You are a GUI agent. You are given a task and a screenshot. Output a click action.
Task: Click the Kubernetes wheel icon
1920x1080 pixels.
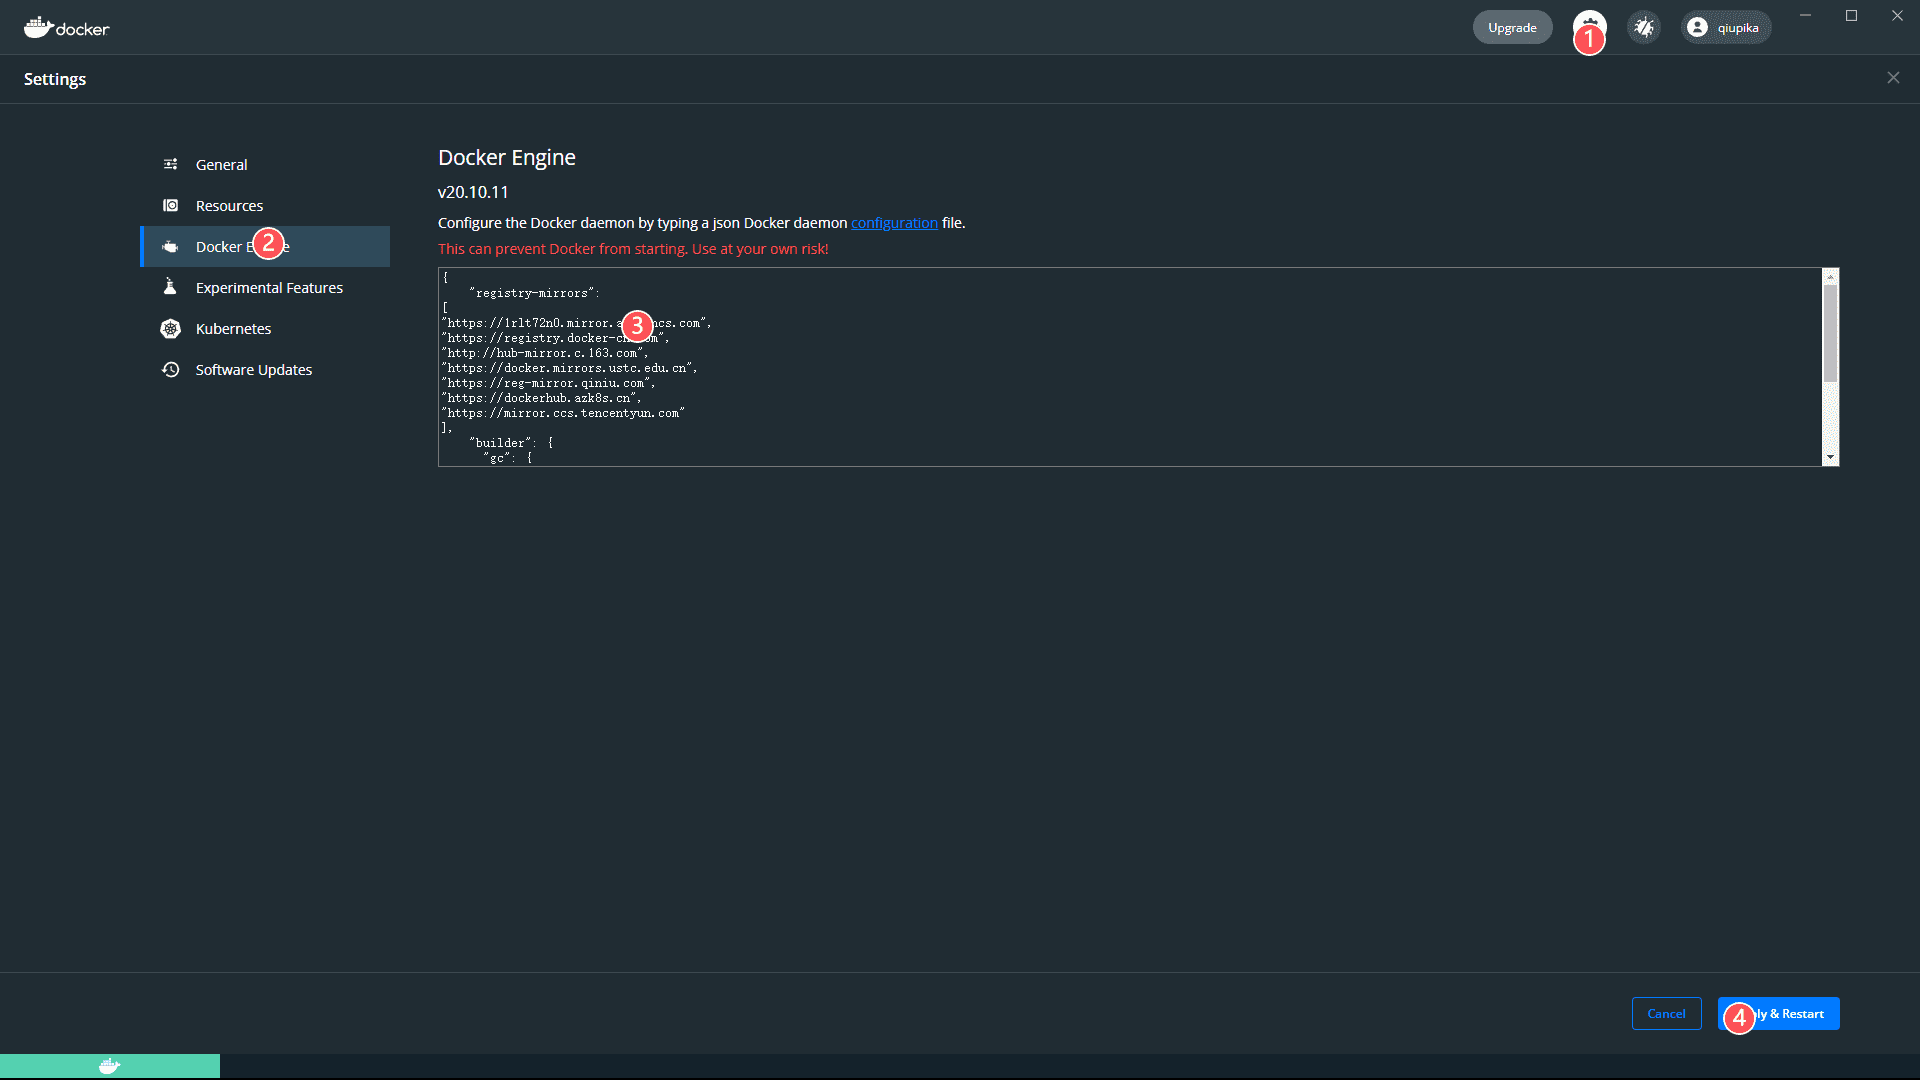pyautogui.click(x=171, y=328)
